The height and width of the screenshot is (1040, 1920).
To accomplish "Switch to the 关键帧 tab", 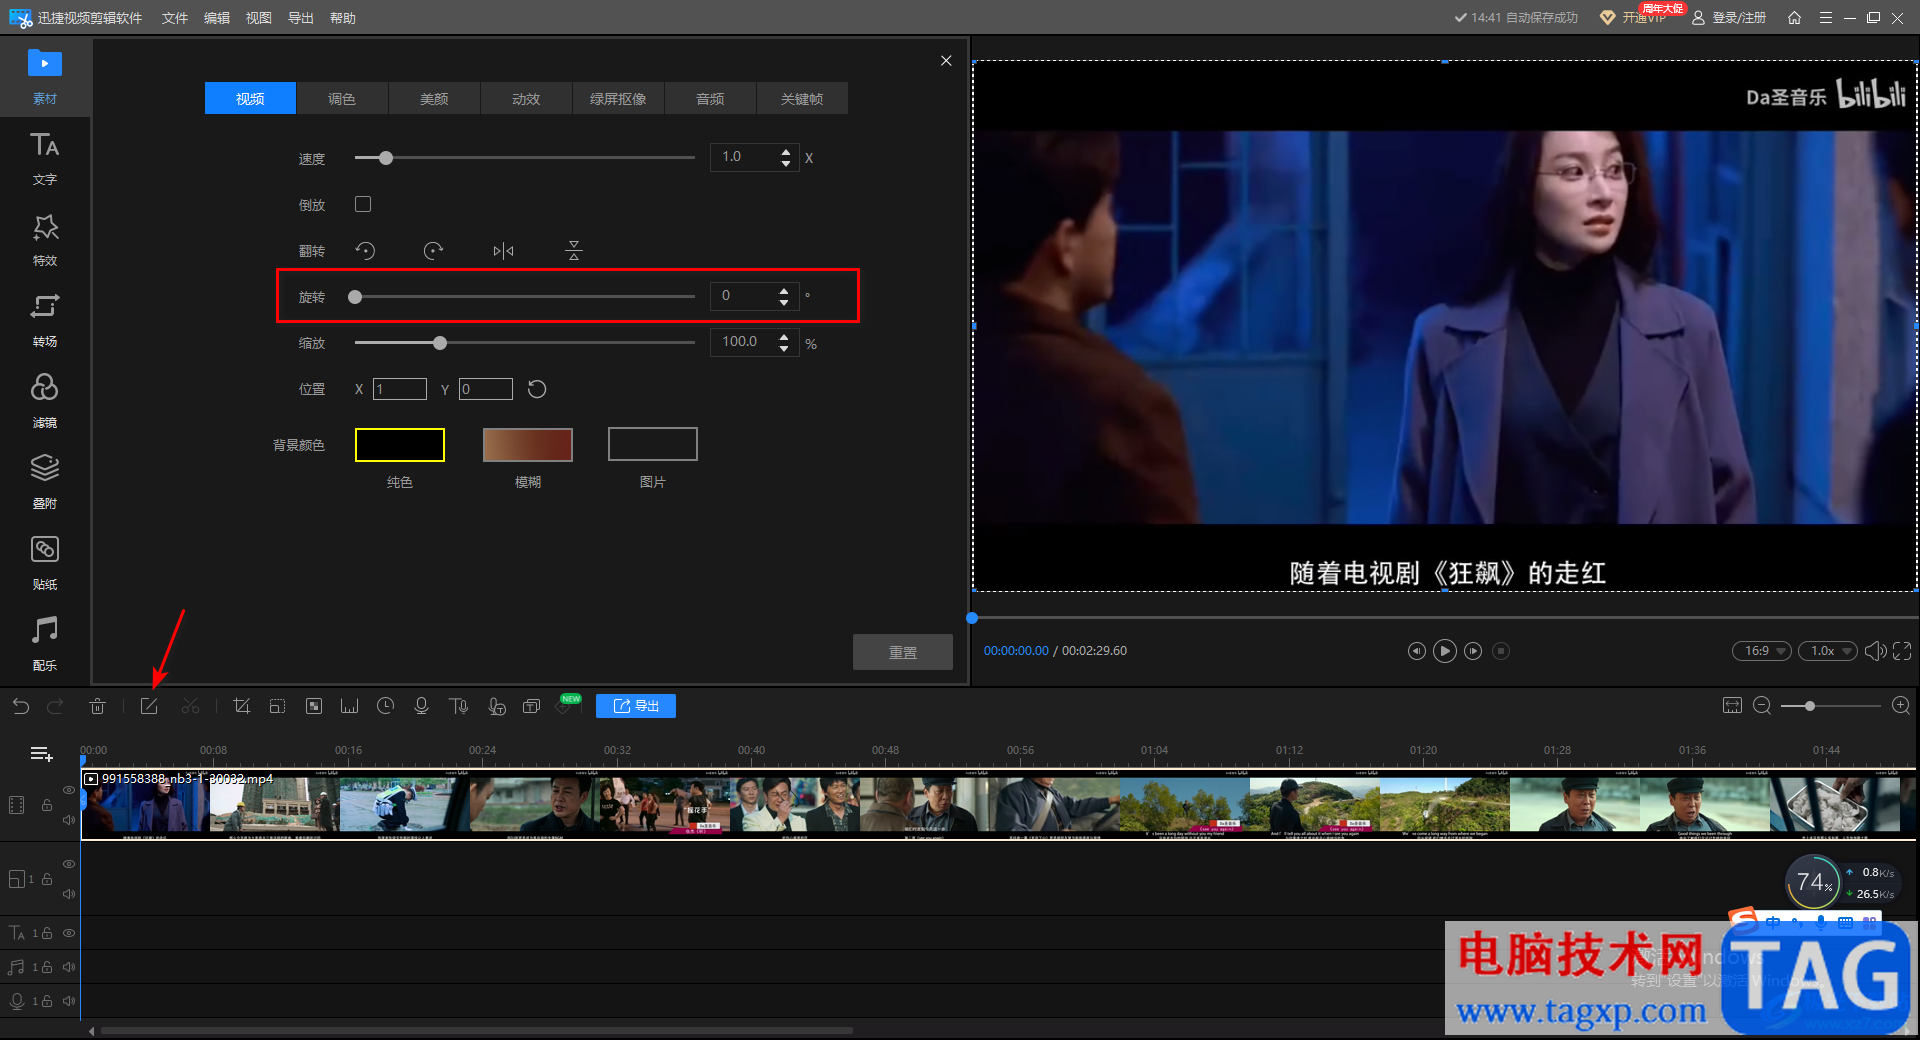I will (x=802, y=98).
